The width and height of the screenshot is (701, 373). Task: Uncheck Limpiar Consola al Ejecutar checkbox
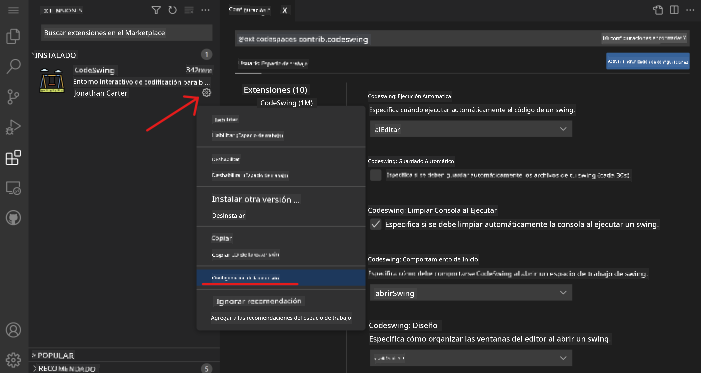pyautogui.click(x=376, y=224)
